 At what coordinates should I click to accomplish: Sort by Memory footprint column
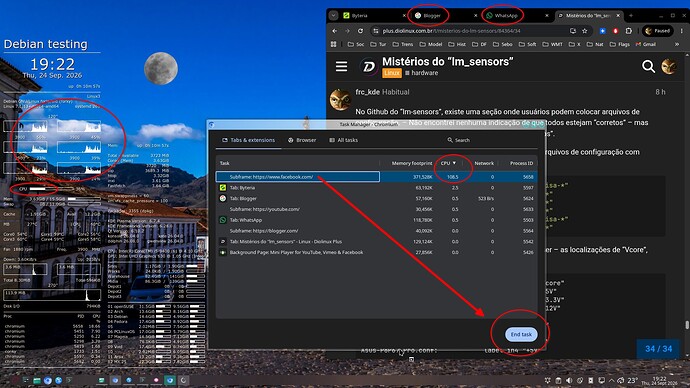coord(412,163)
